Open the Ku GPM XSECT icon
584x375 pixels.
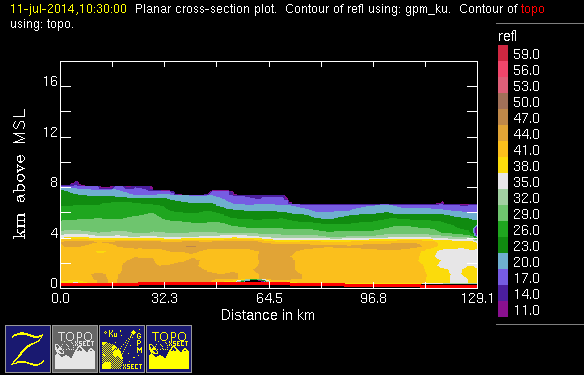click(122, 349)
